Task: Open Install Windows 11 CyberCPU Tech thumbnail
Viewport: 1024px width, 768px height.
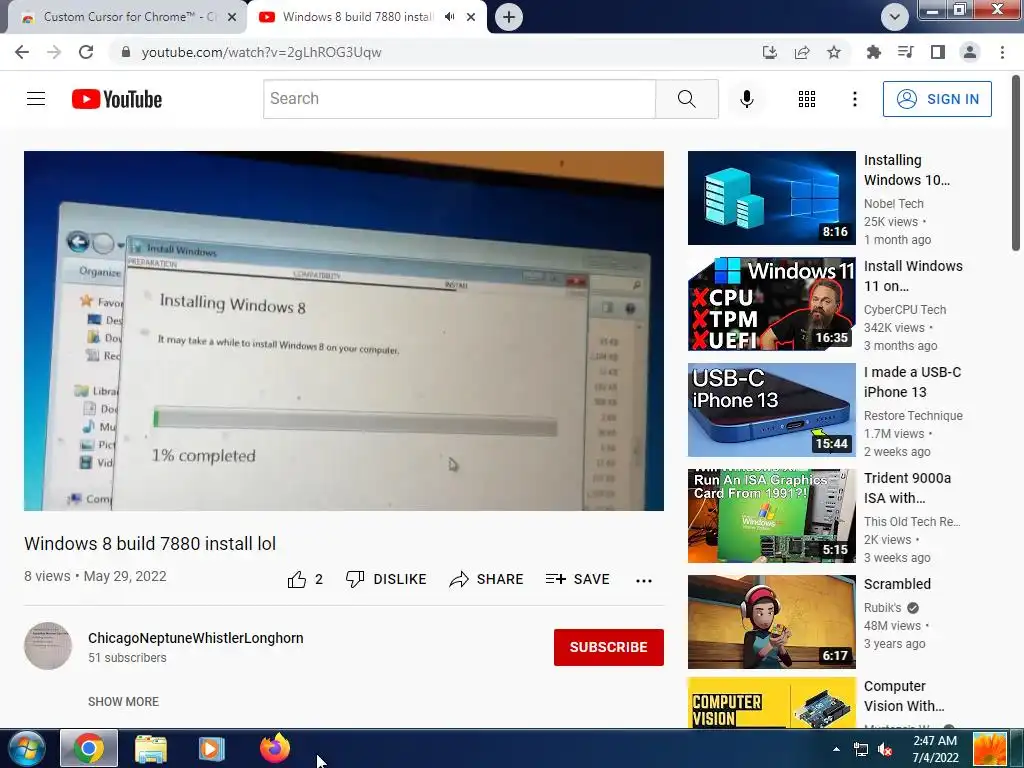Action: pyautogui.click(x=772, y=304)
